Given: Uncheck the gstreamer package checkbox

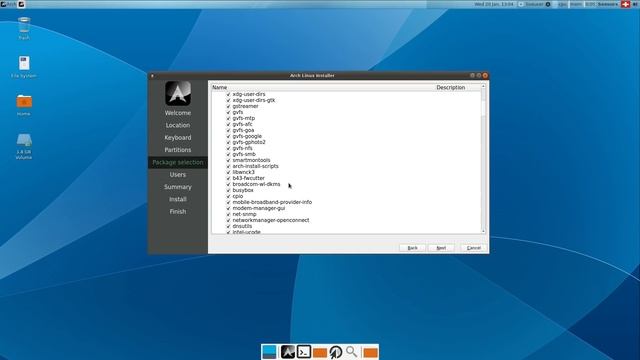Looking at the screenshot, I should point(229,106).
